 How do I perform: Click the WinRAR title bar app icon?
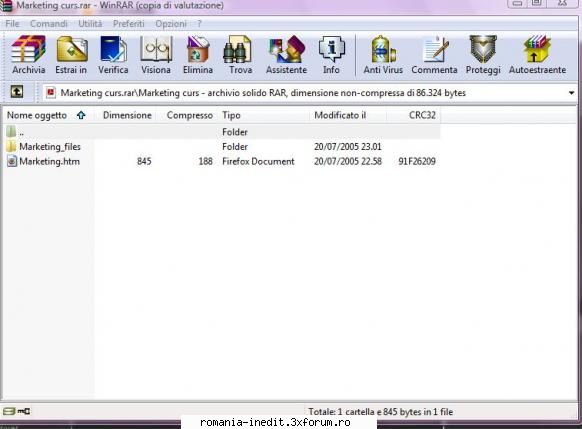(6, 6)
